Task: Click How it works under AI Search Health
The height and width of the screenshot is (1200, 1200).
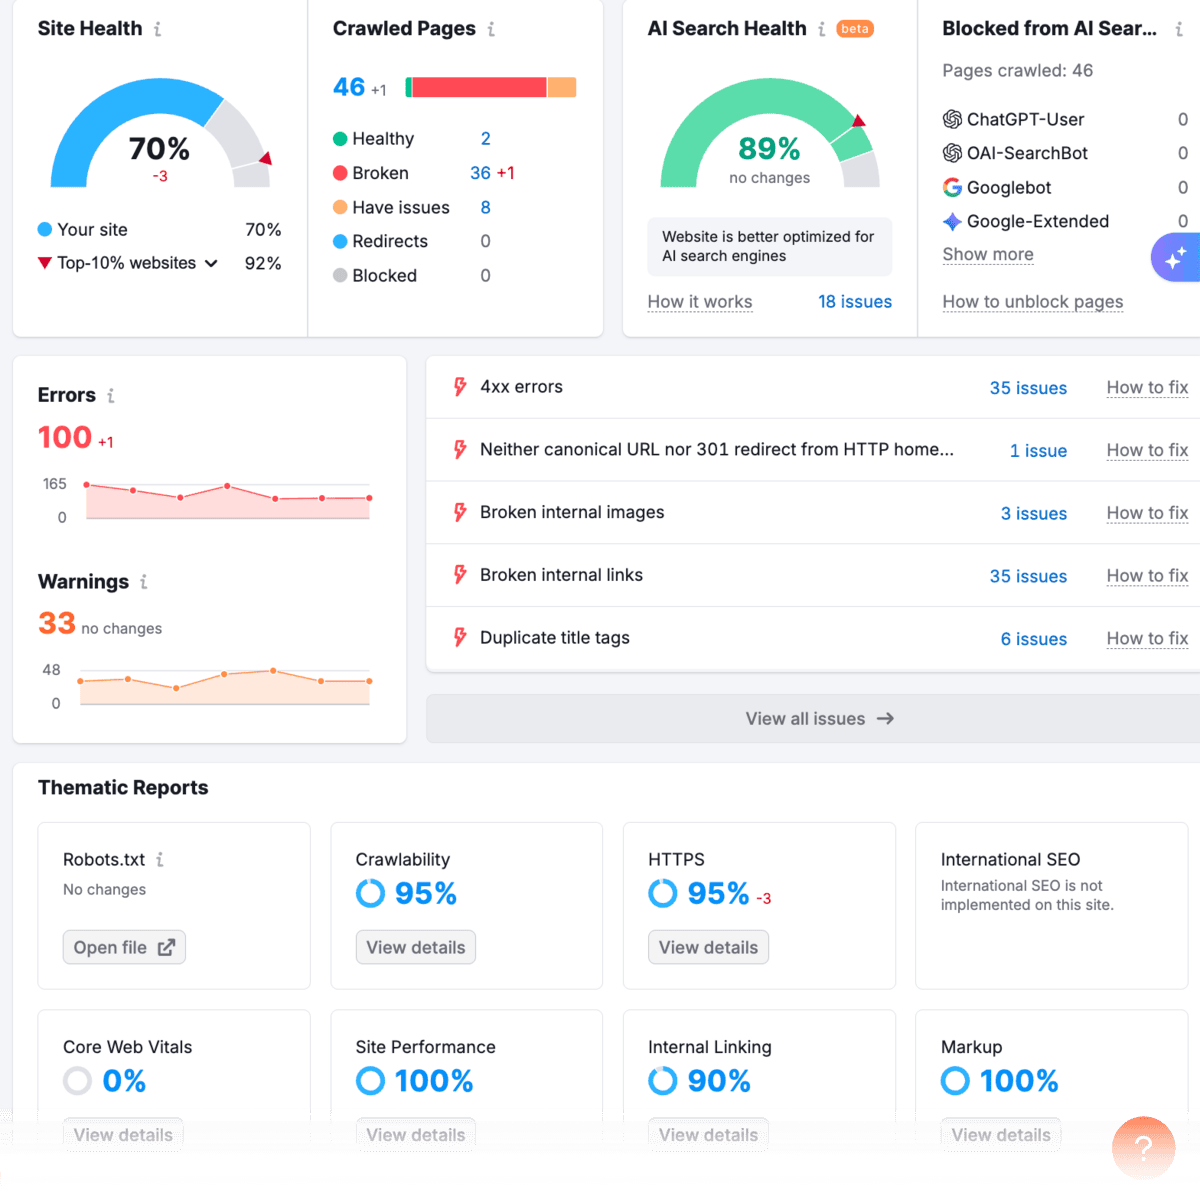Action: pyautogui.click(x=699, y=301)
